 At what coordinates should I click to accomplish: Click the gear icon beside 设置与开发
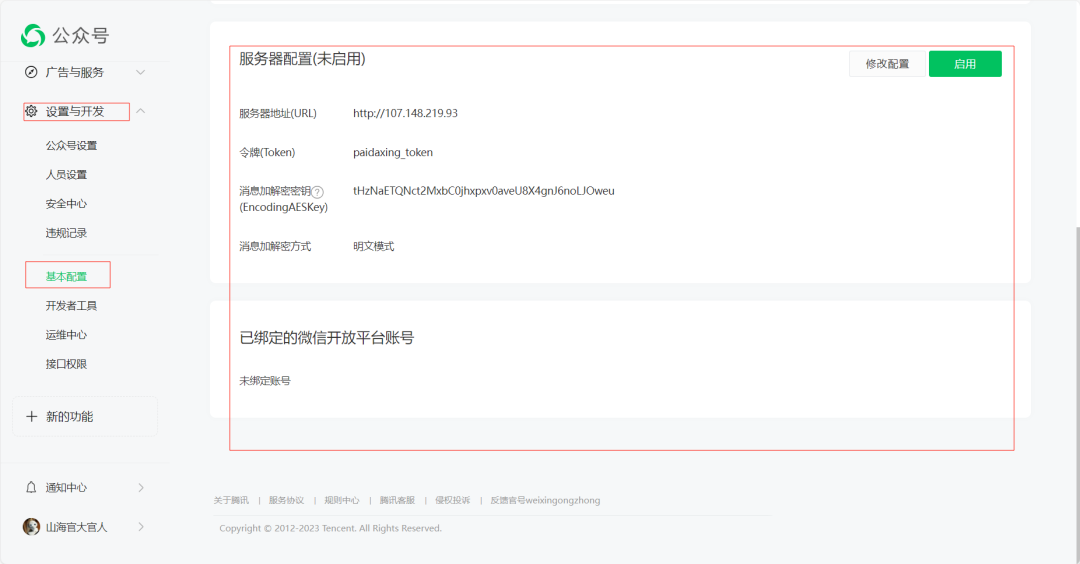31,111
